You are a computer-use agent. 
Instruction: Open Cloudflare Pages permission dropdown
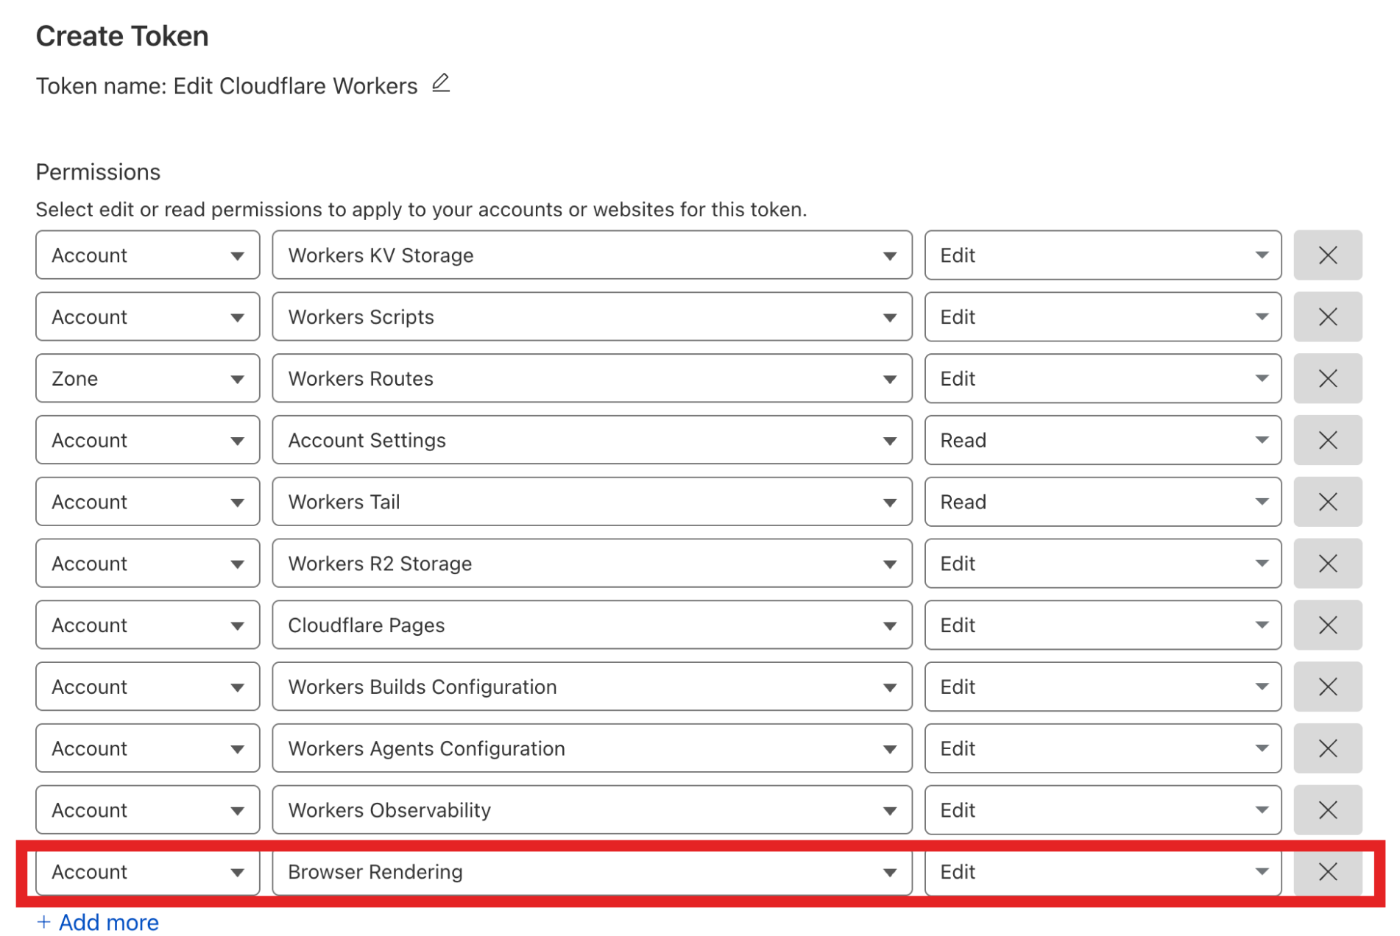592,625
